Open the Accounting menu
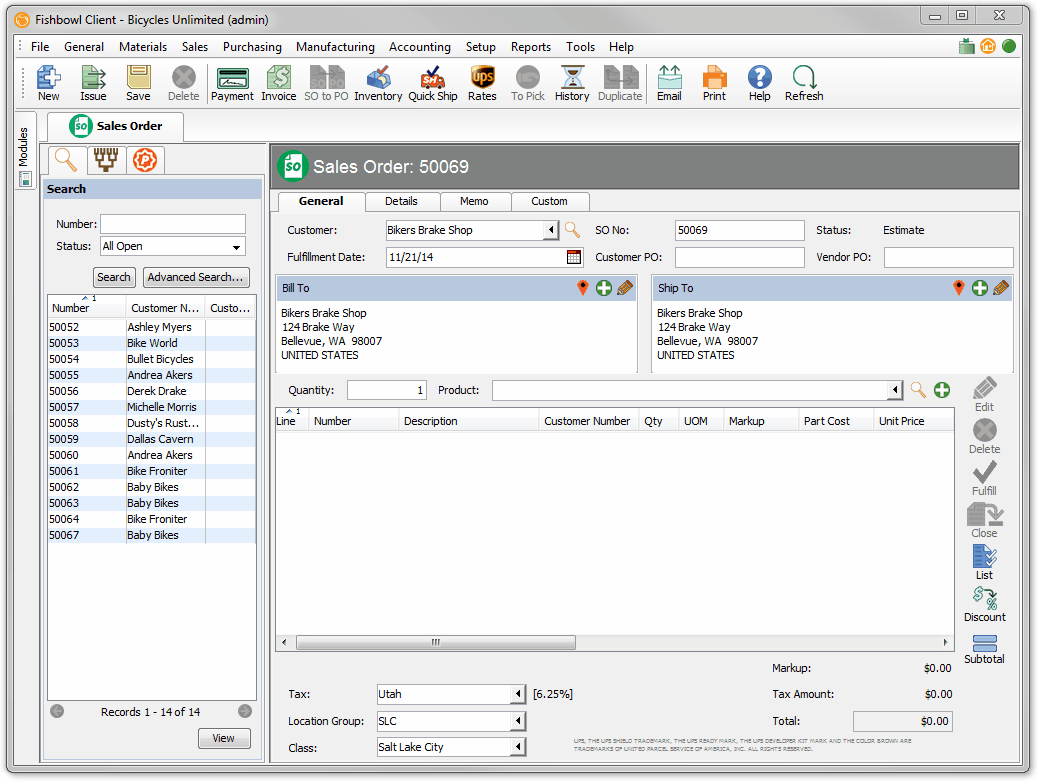This screenshot has height=783, width=1038. [420, 46]
